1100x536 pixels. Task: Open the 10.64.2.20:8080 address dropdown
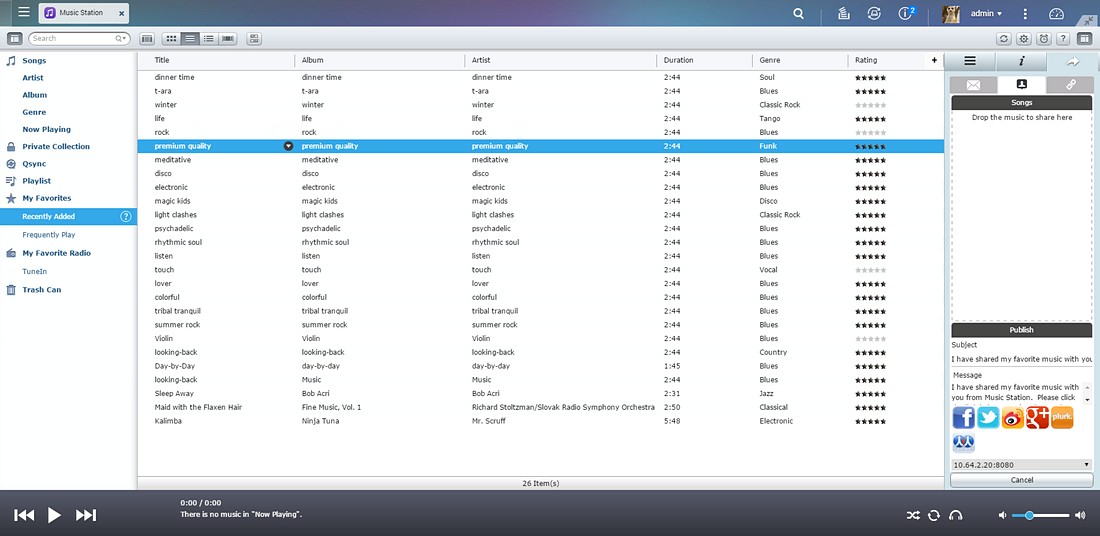click(1021, 464)
